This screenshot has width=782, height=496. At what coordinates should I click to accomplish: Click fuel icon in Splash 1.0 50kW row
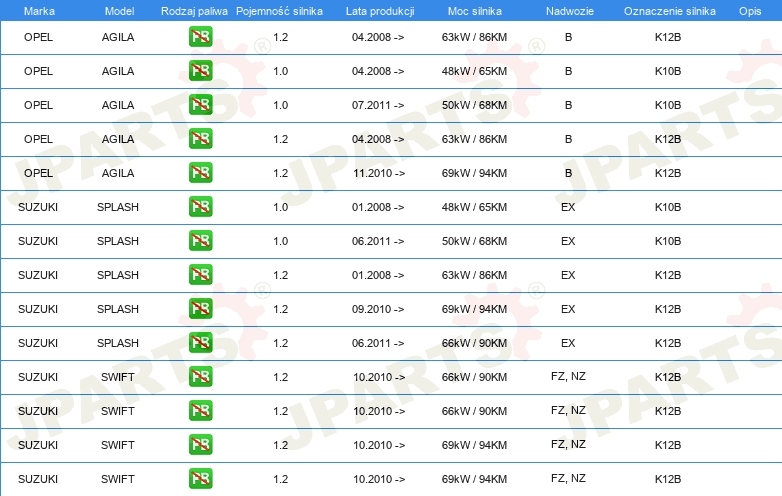pos(200,240)
